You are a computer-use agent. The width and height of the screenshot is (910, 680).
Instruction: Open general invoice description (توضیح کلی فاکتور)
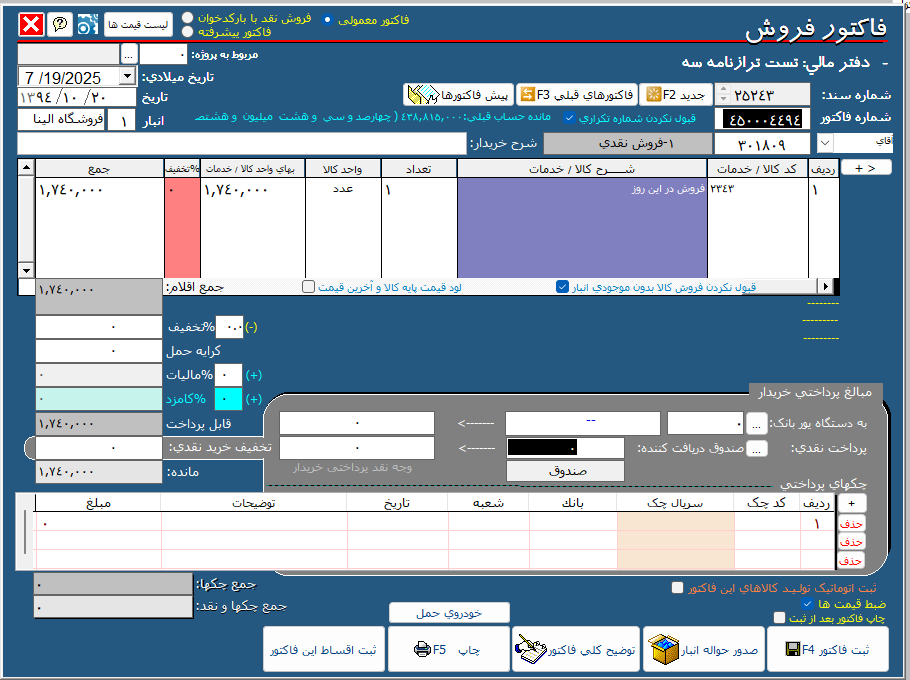pos(576,650)
